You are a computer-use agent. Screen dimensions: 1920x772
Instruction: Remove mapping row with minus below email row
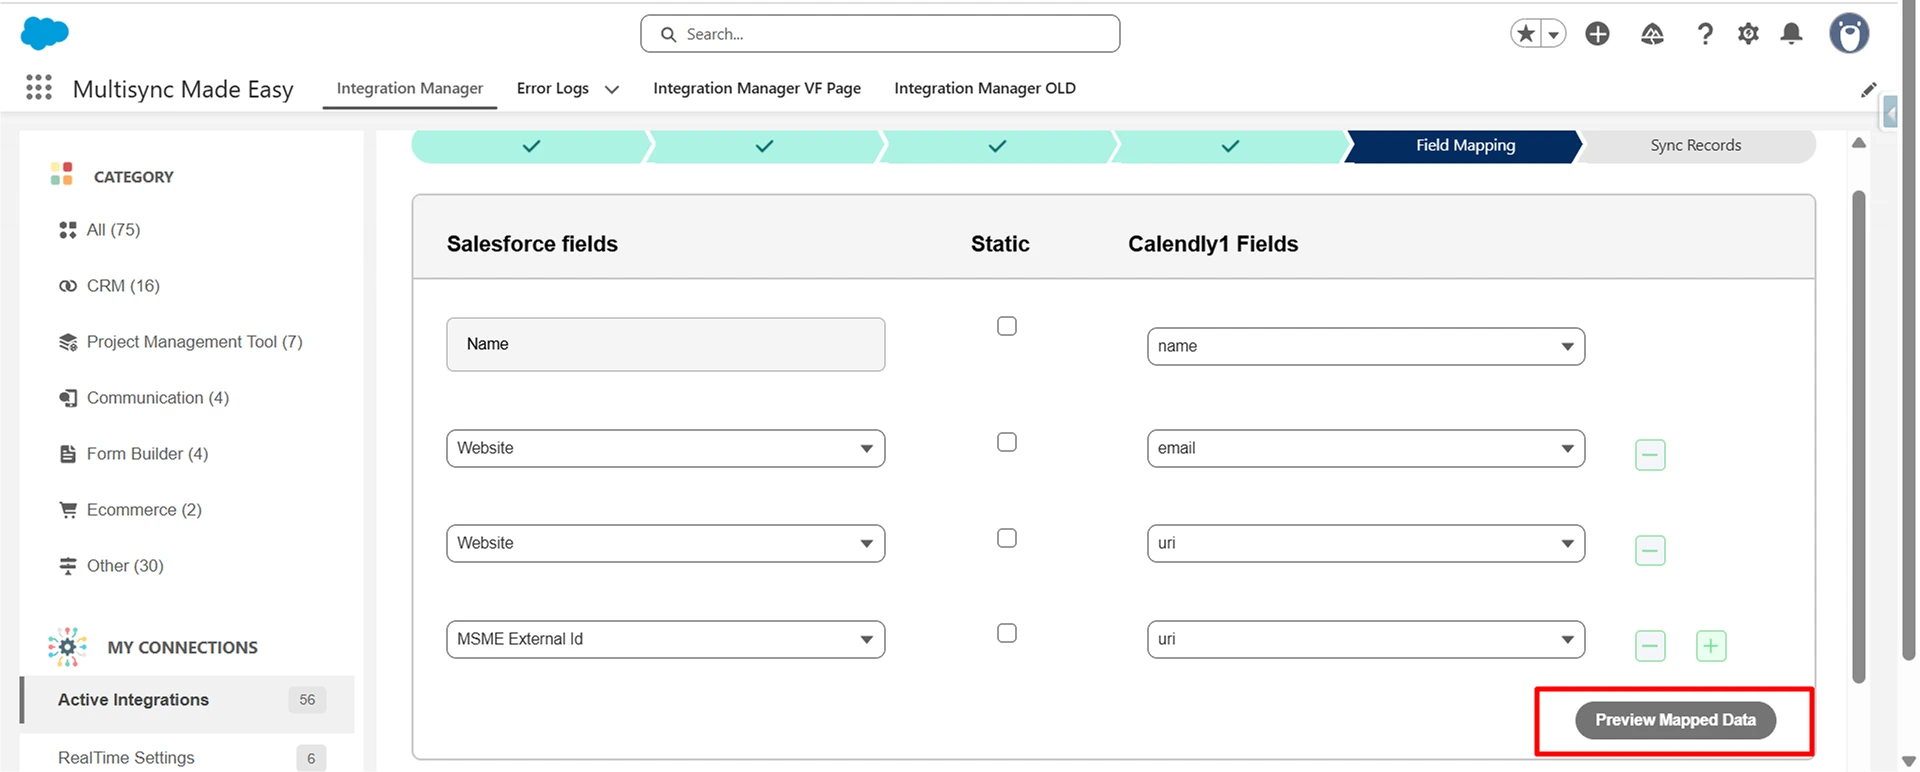click(x=1650, y=550)
